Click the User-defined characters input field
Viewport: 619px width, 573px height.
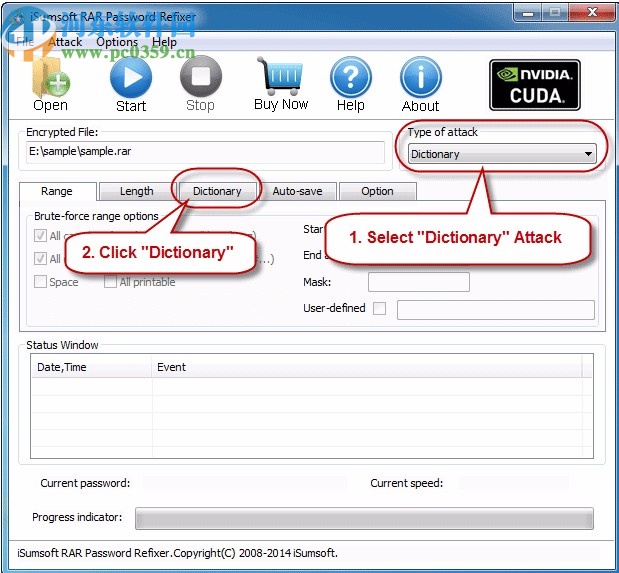(496, 310)
